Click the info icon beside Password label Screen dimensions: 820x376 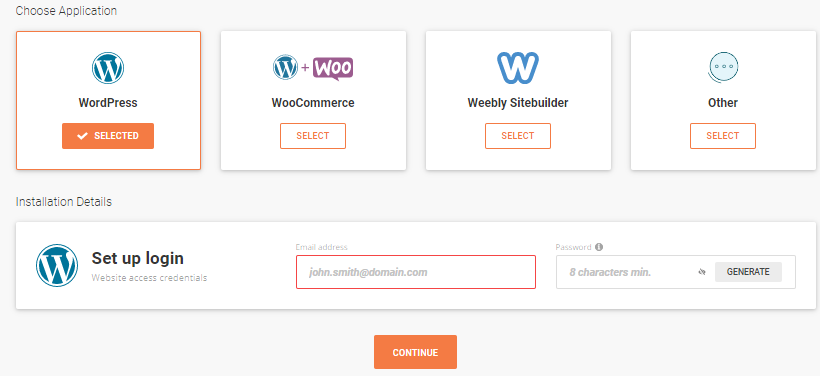599,247
